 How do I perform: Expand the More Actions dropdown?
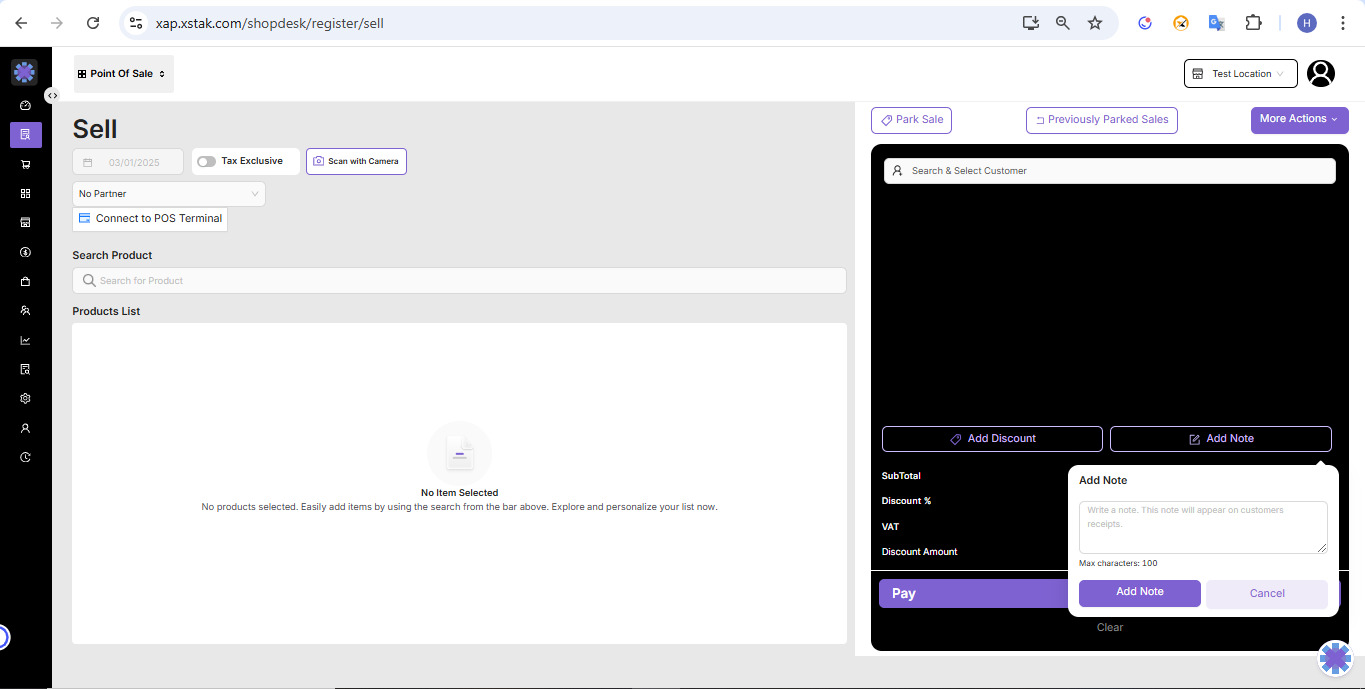tap(1299, 119)
